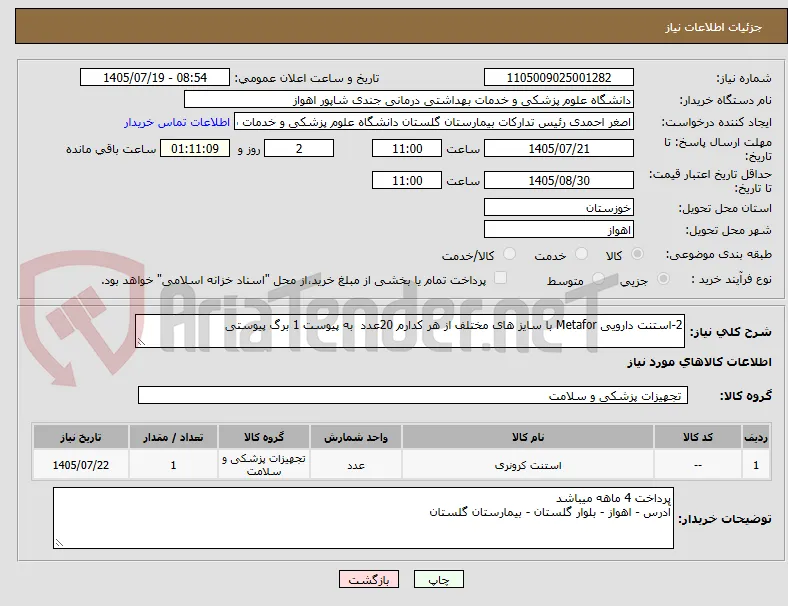Click response deadline time 11:00 field
This screenshot has height=606, width=788.
point(407,148)
